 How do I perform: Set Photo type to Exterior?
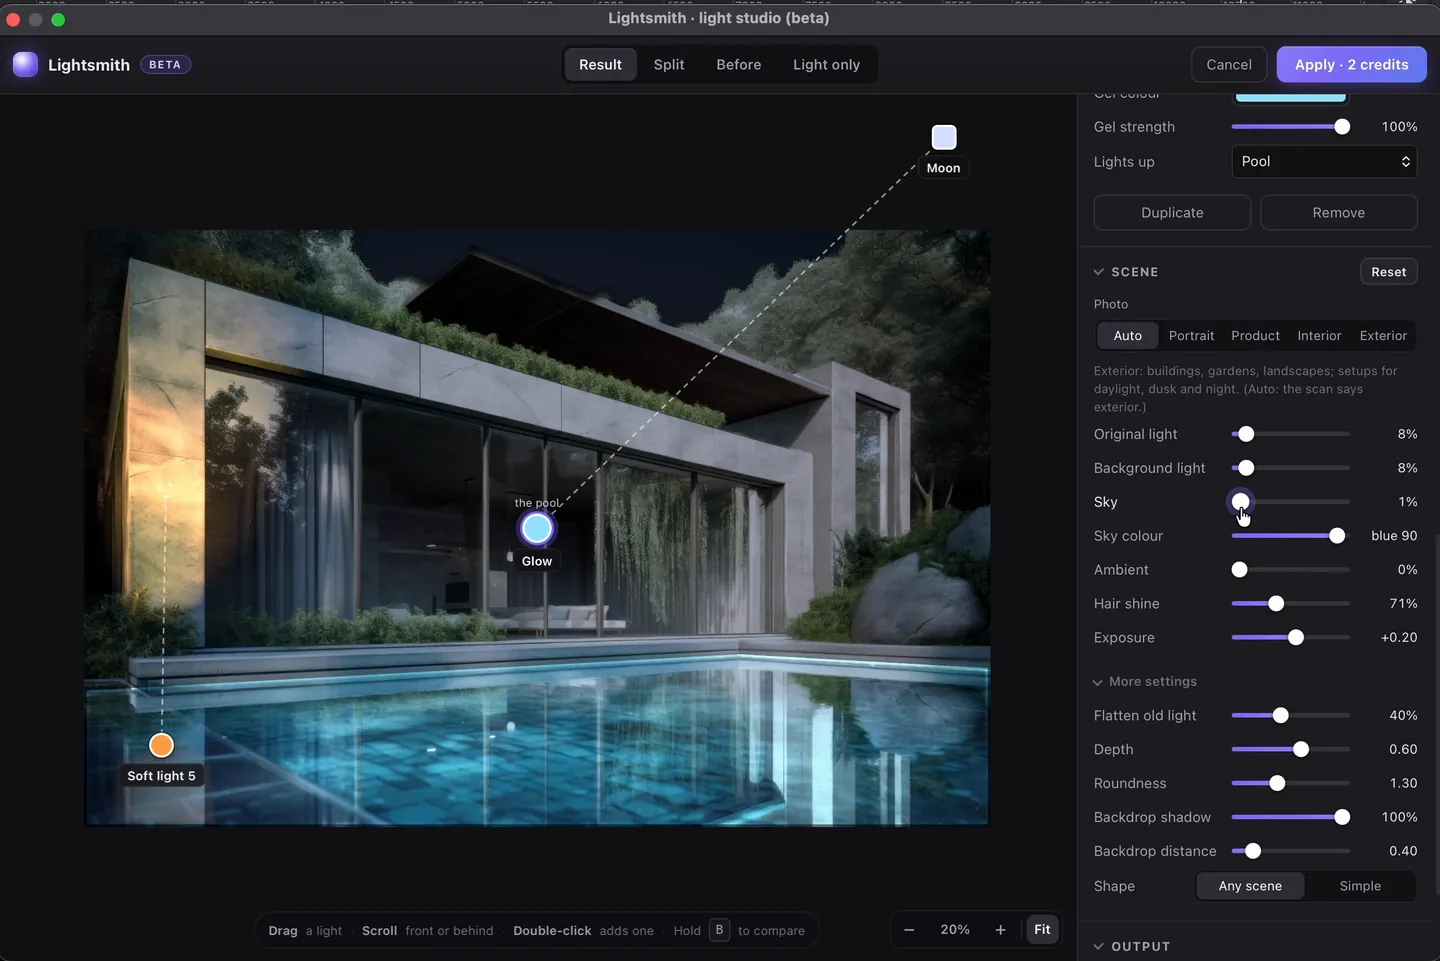click(1383, 336)
